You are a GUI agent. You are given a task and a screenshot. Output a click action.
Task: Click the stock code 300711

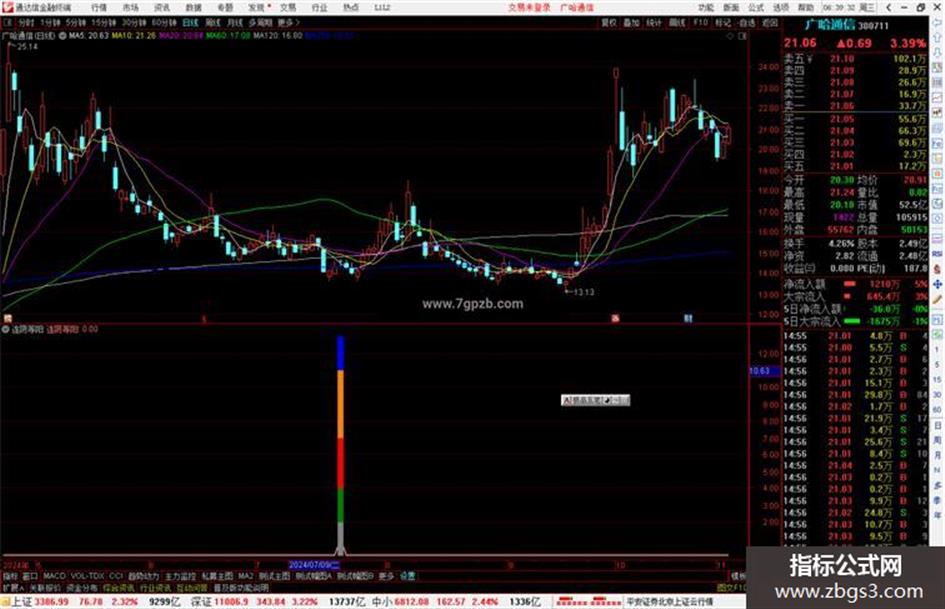(x=873, y=26)
